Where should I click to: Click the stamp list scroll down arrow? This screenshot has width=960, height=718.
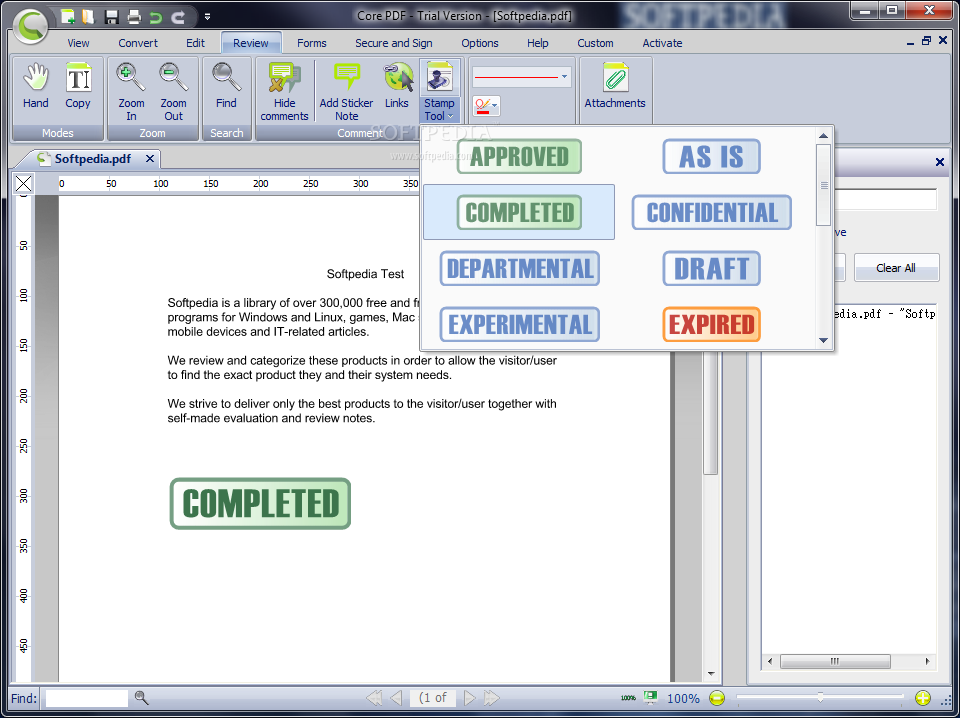[823, 340]
